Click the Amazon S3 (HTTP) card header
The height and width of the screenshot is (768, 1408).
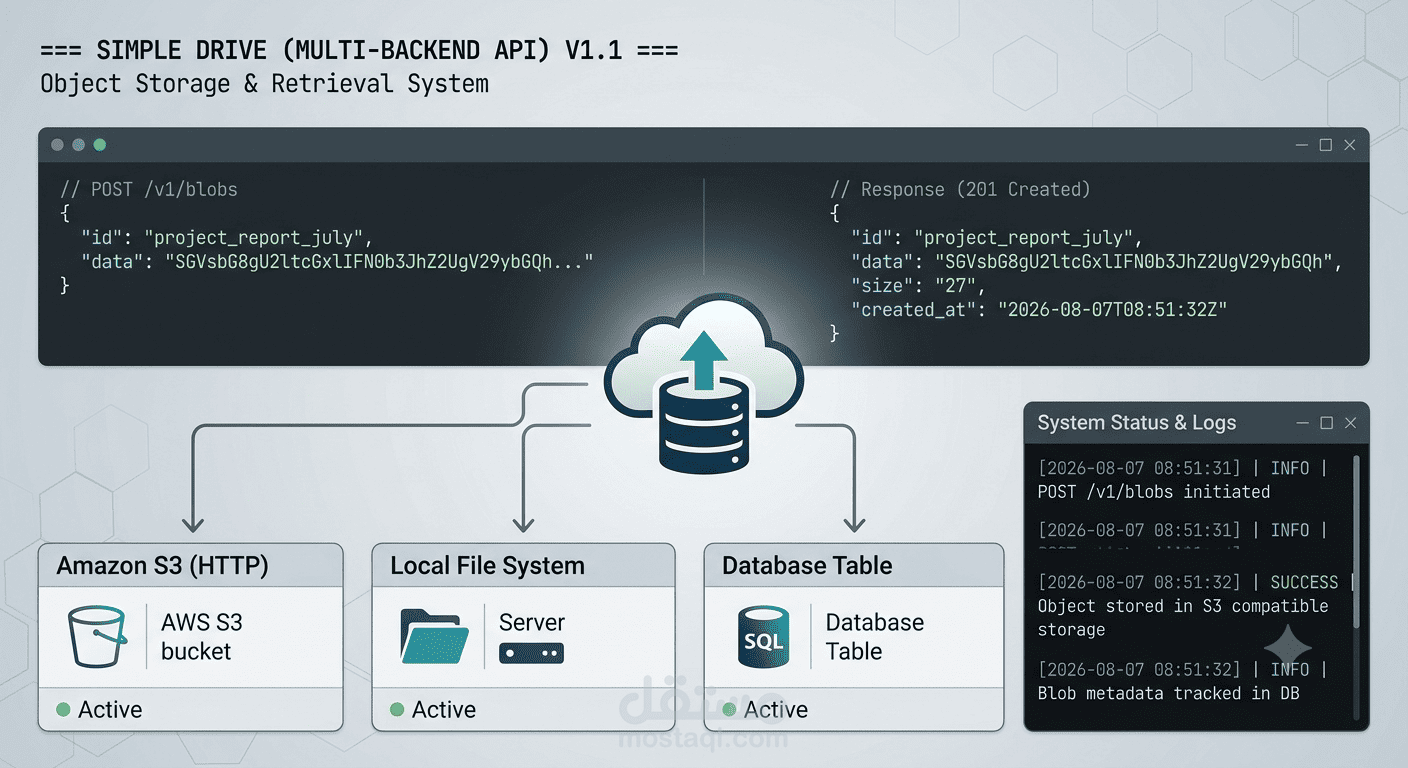tap(191, 566)
